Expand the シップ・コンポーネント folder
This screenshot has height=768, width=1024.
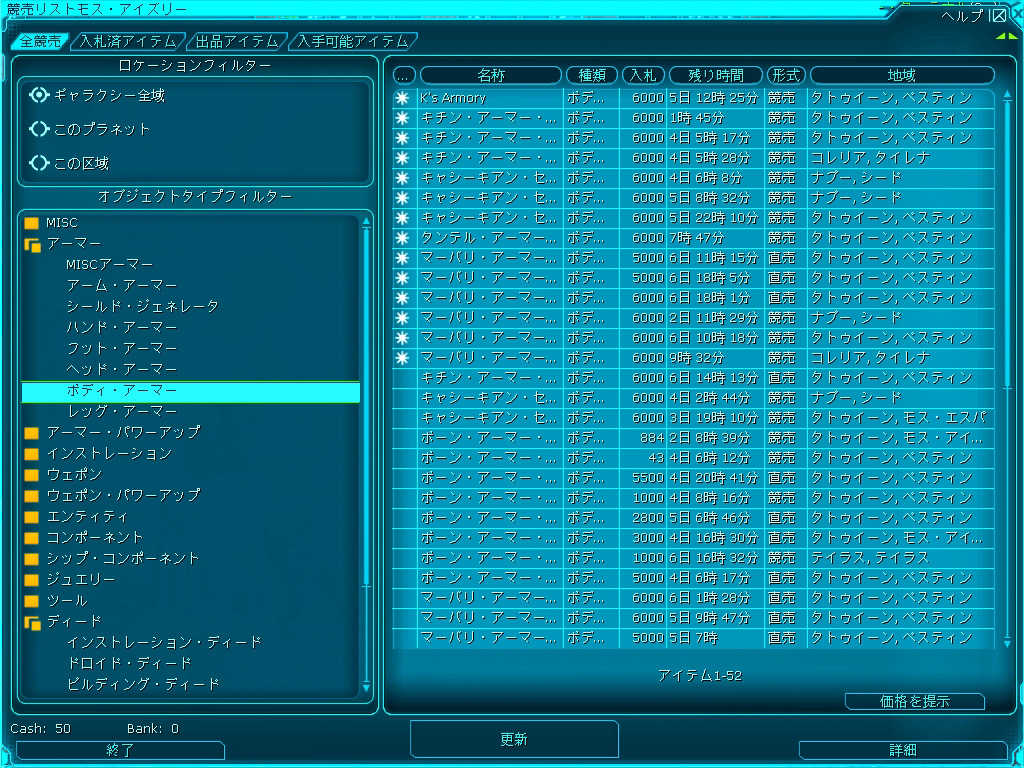[x=31, y=559]
